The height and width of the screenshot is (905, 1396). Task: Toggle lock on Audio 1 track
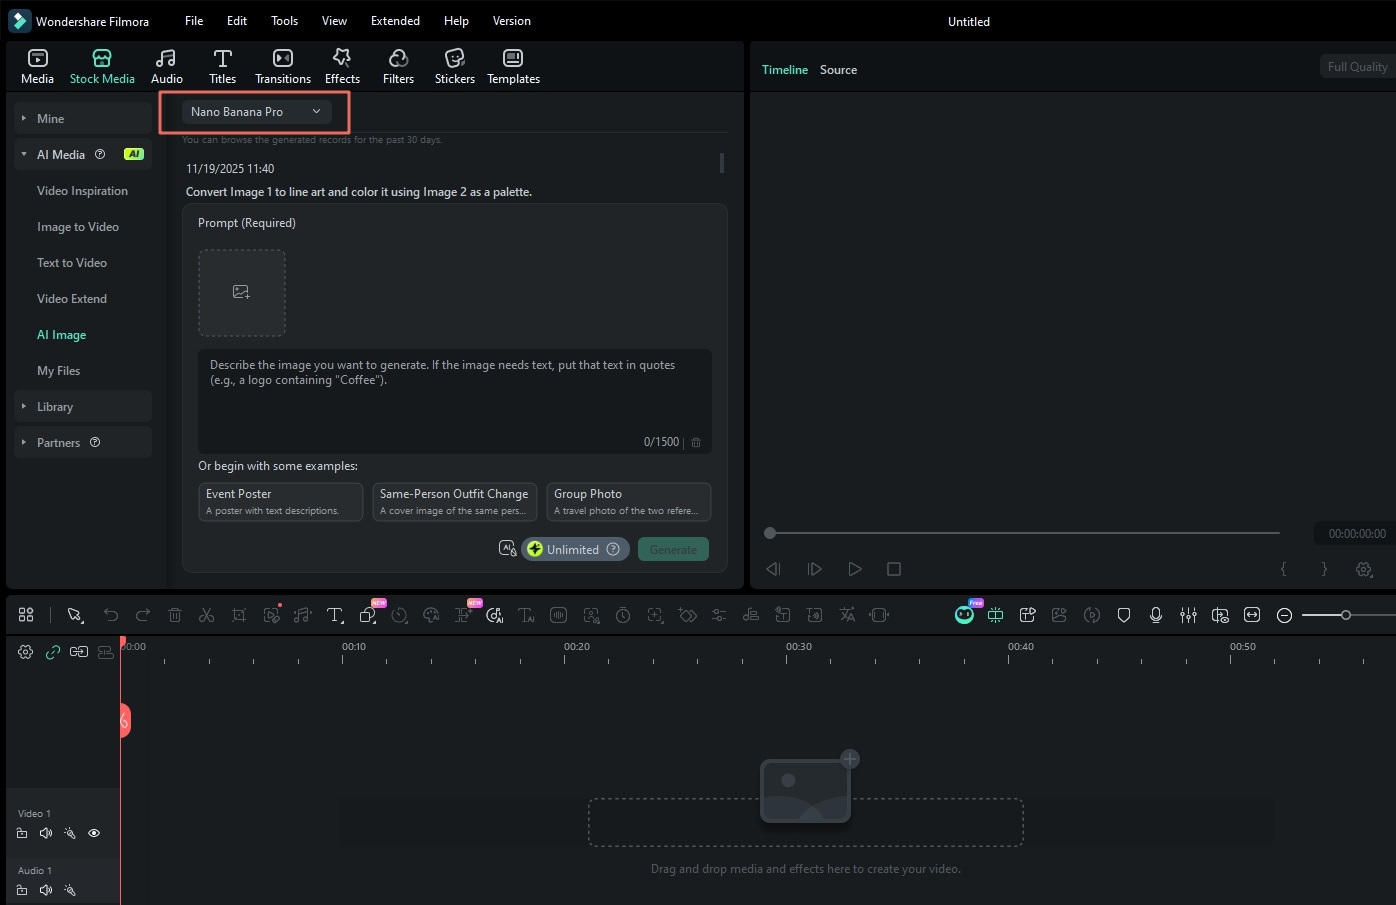pos(22,890)
